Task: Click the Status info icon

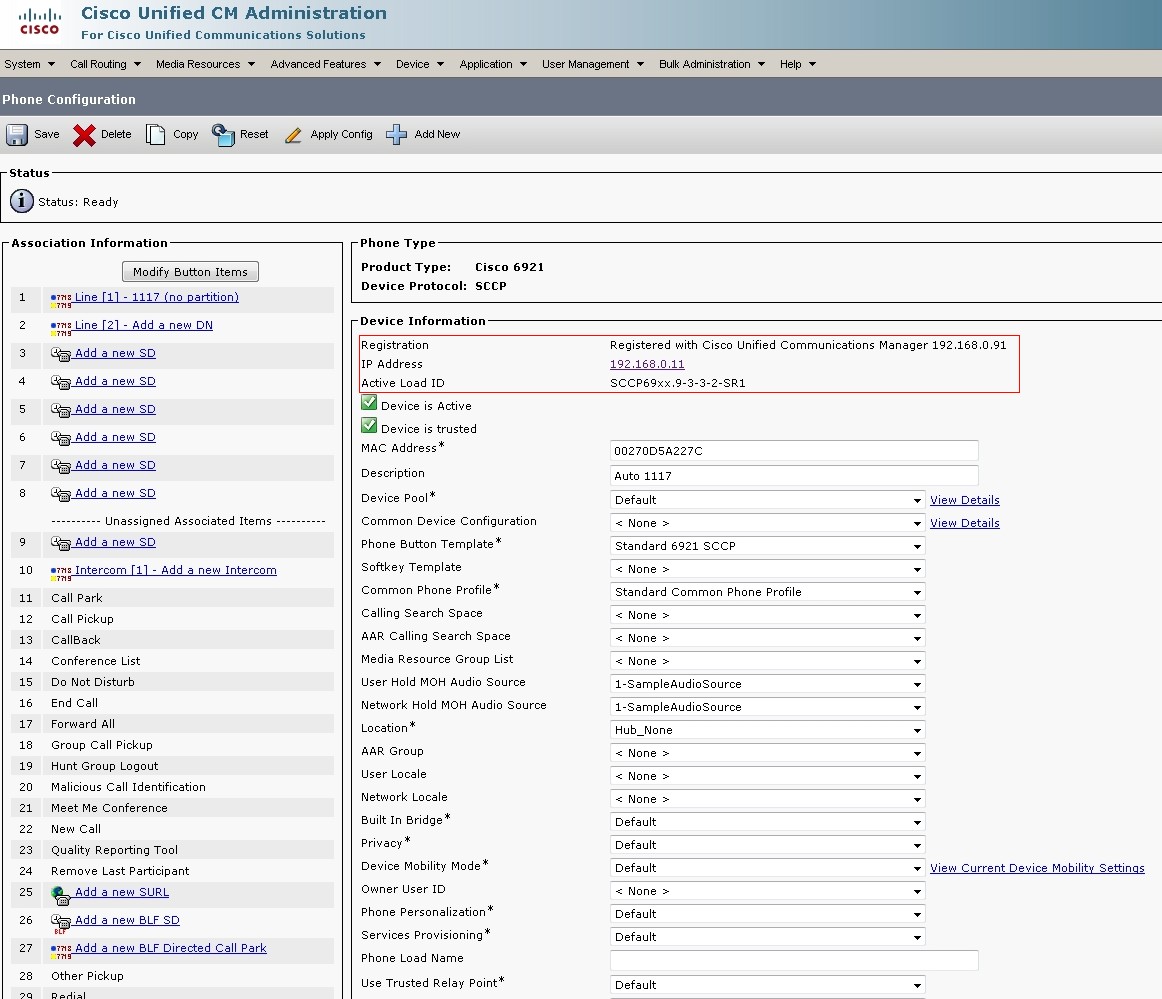Action: point(21,201)
